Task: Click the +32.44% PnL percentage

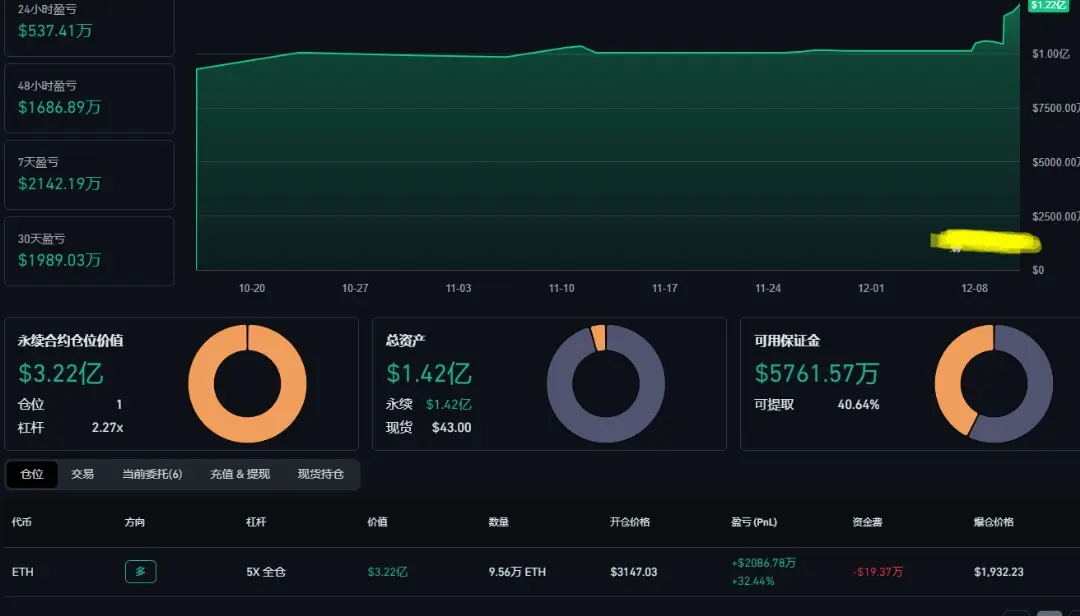Action: [x=753, y=581]
